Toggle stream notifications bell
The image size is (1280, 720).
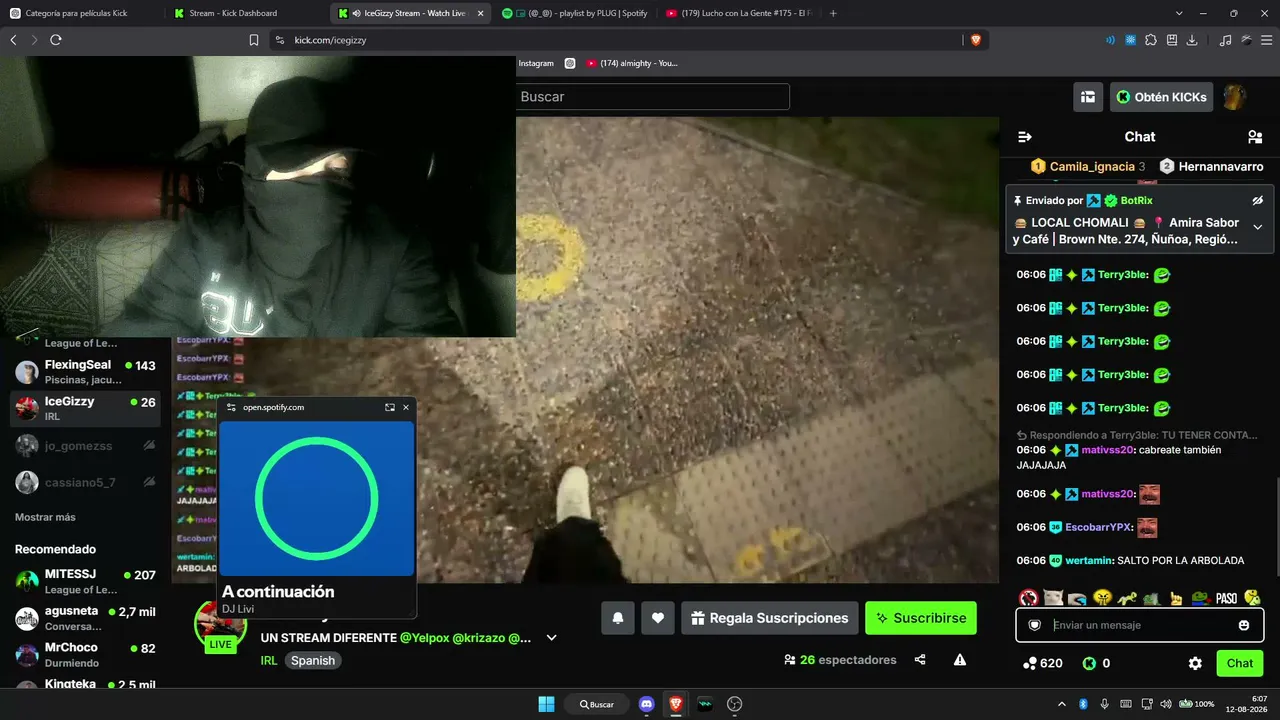click(x=618, y=618)
